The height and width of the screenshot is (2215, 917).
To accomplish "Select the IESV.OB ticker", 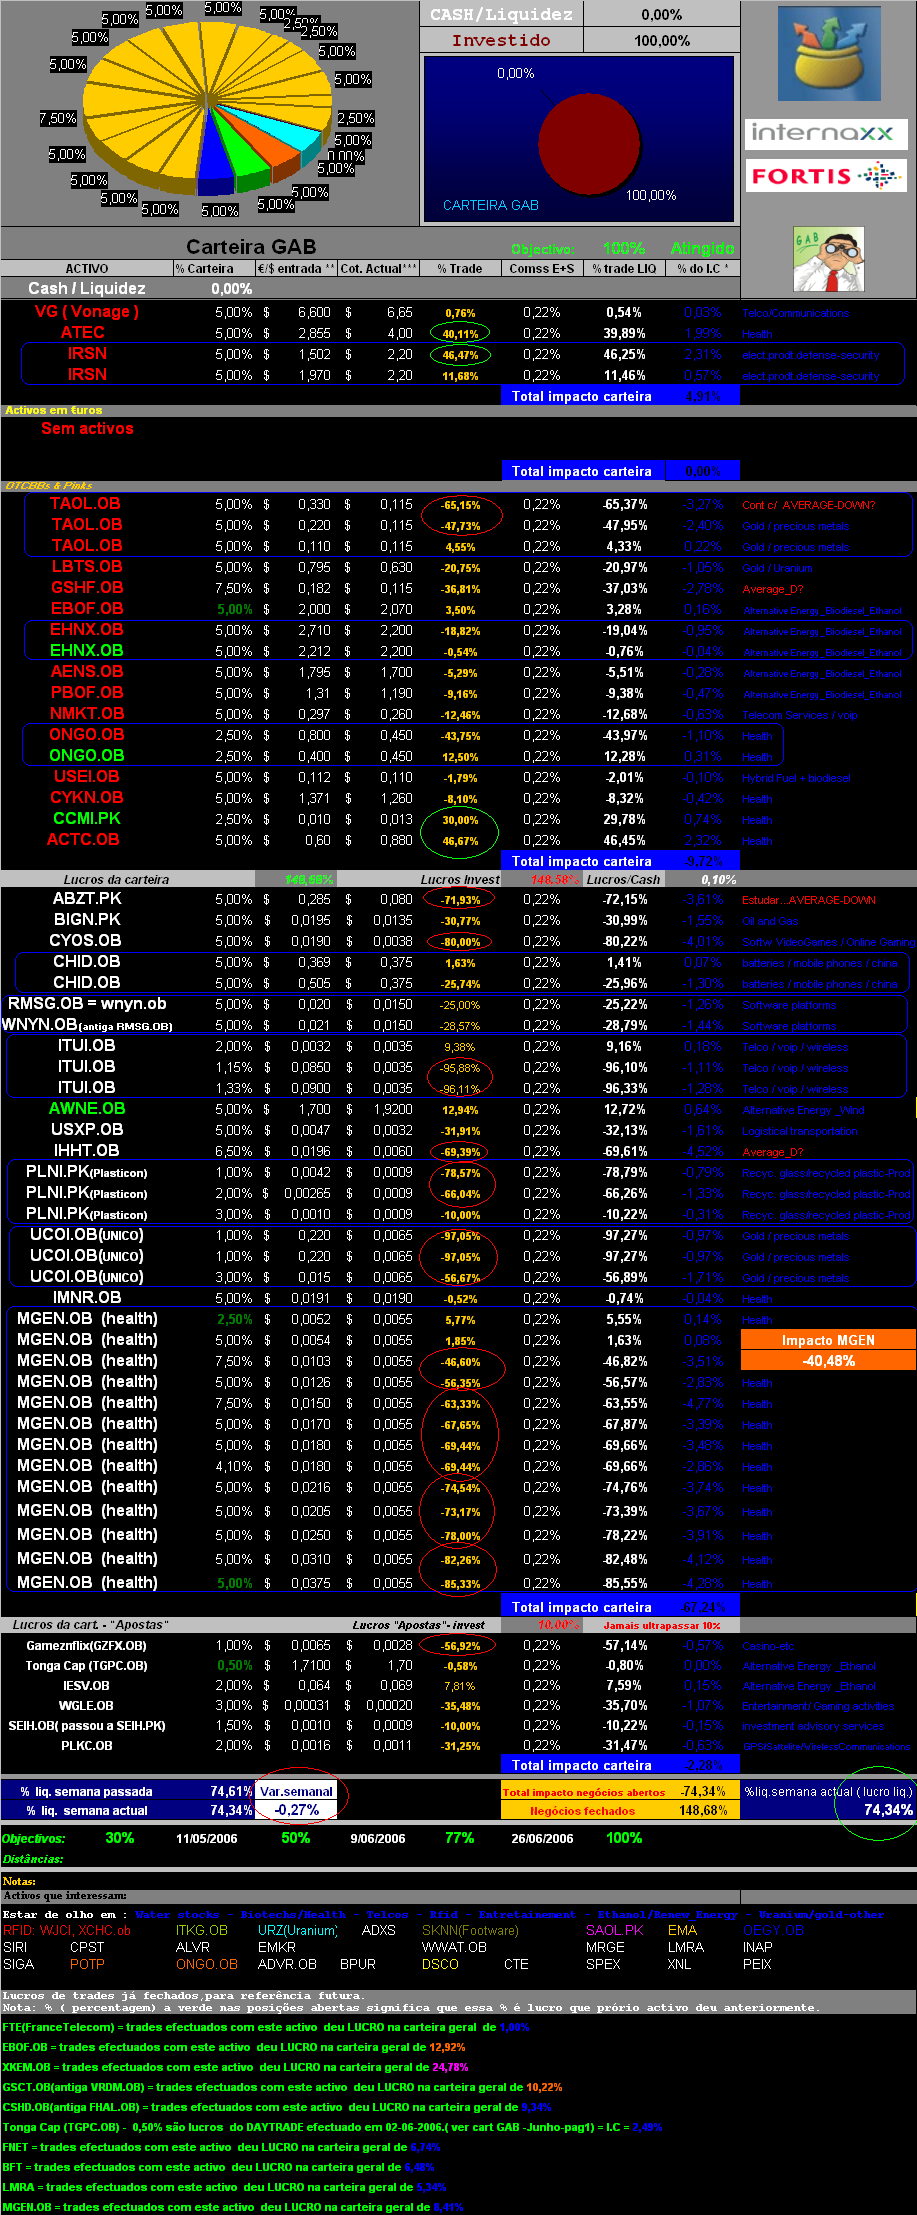I will point(87,1685).
